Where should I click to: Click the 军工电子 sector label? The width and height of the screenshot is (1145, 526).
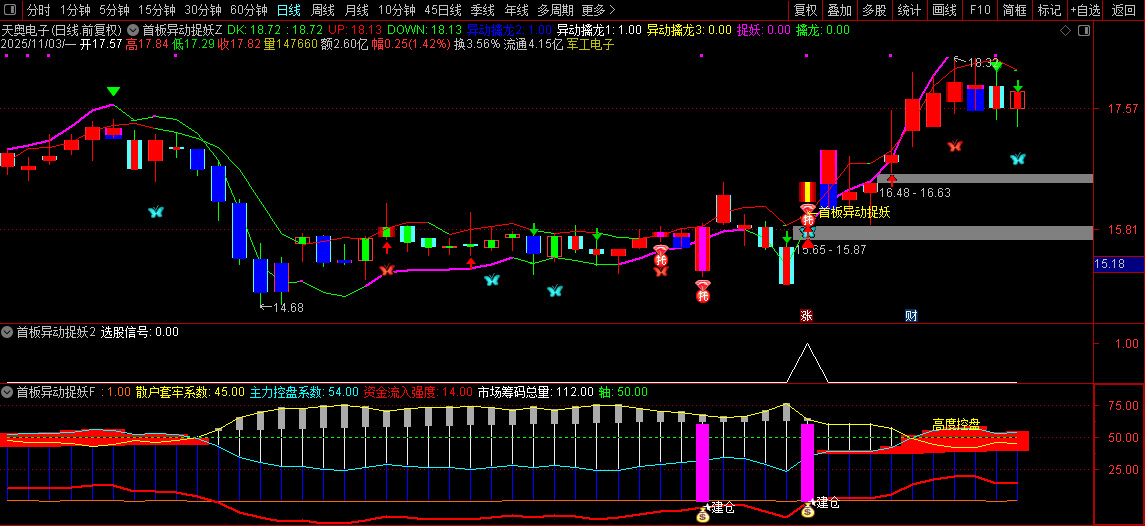(590, 44)
